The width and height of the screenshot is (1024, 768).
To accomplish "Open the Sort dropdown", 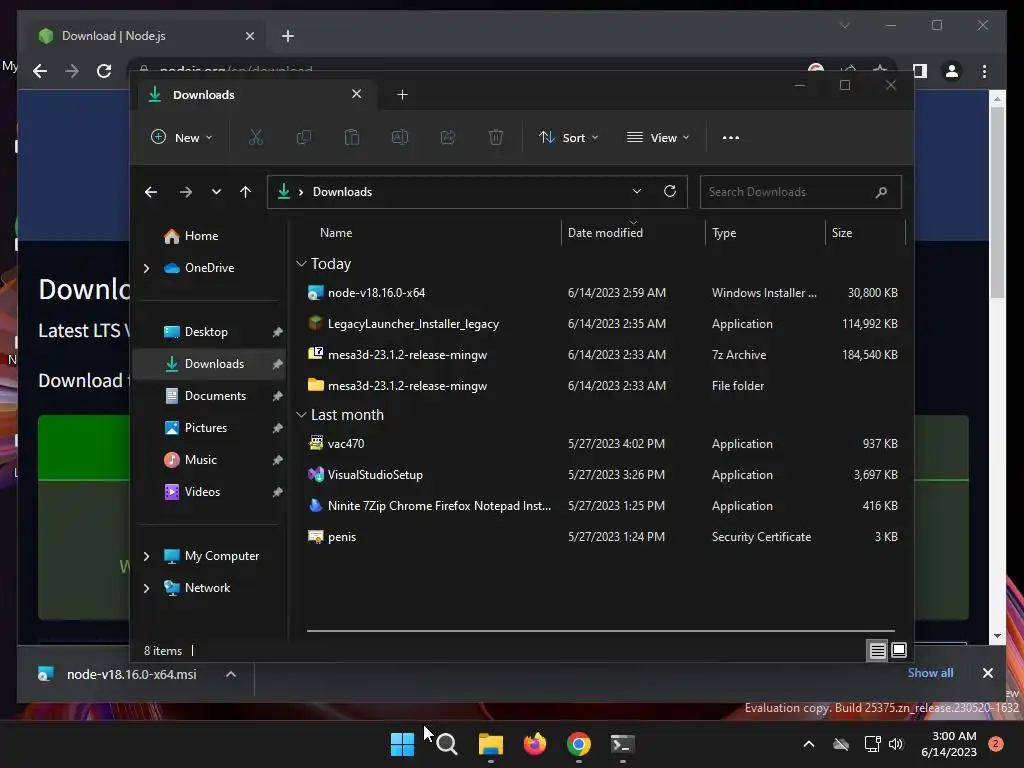I will (x=568, y=138).
